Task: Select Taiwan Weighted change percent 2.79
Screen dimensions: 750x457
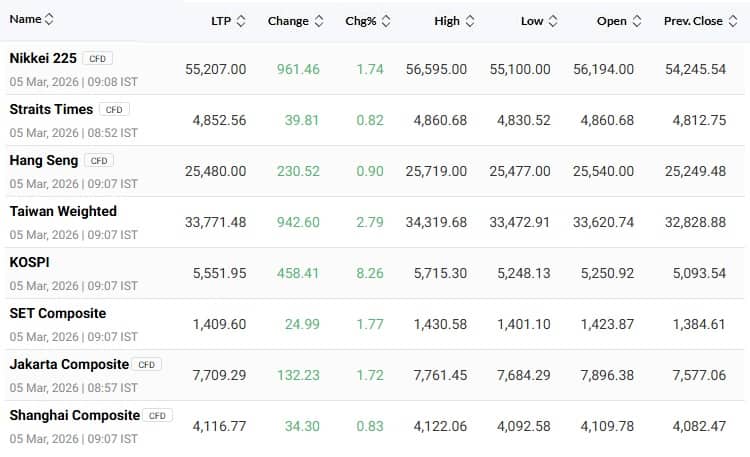Action: click(x=370, y=223)
